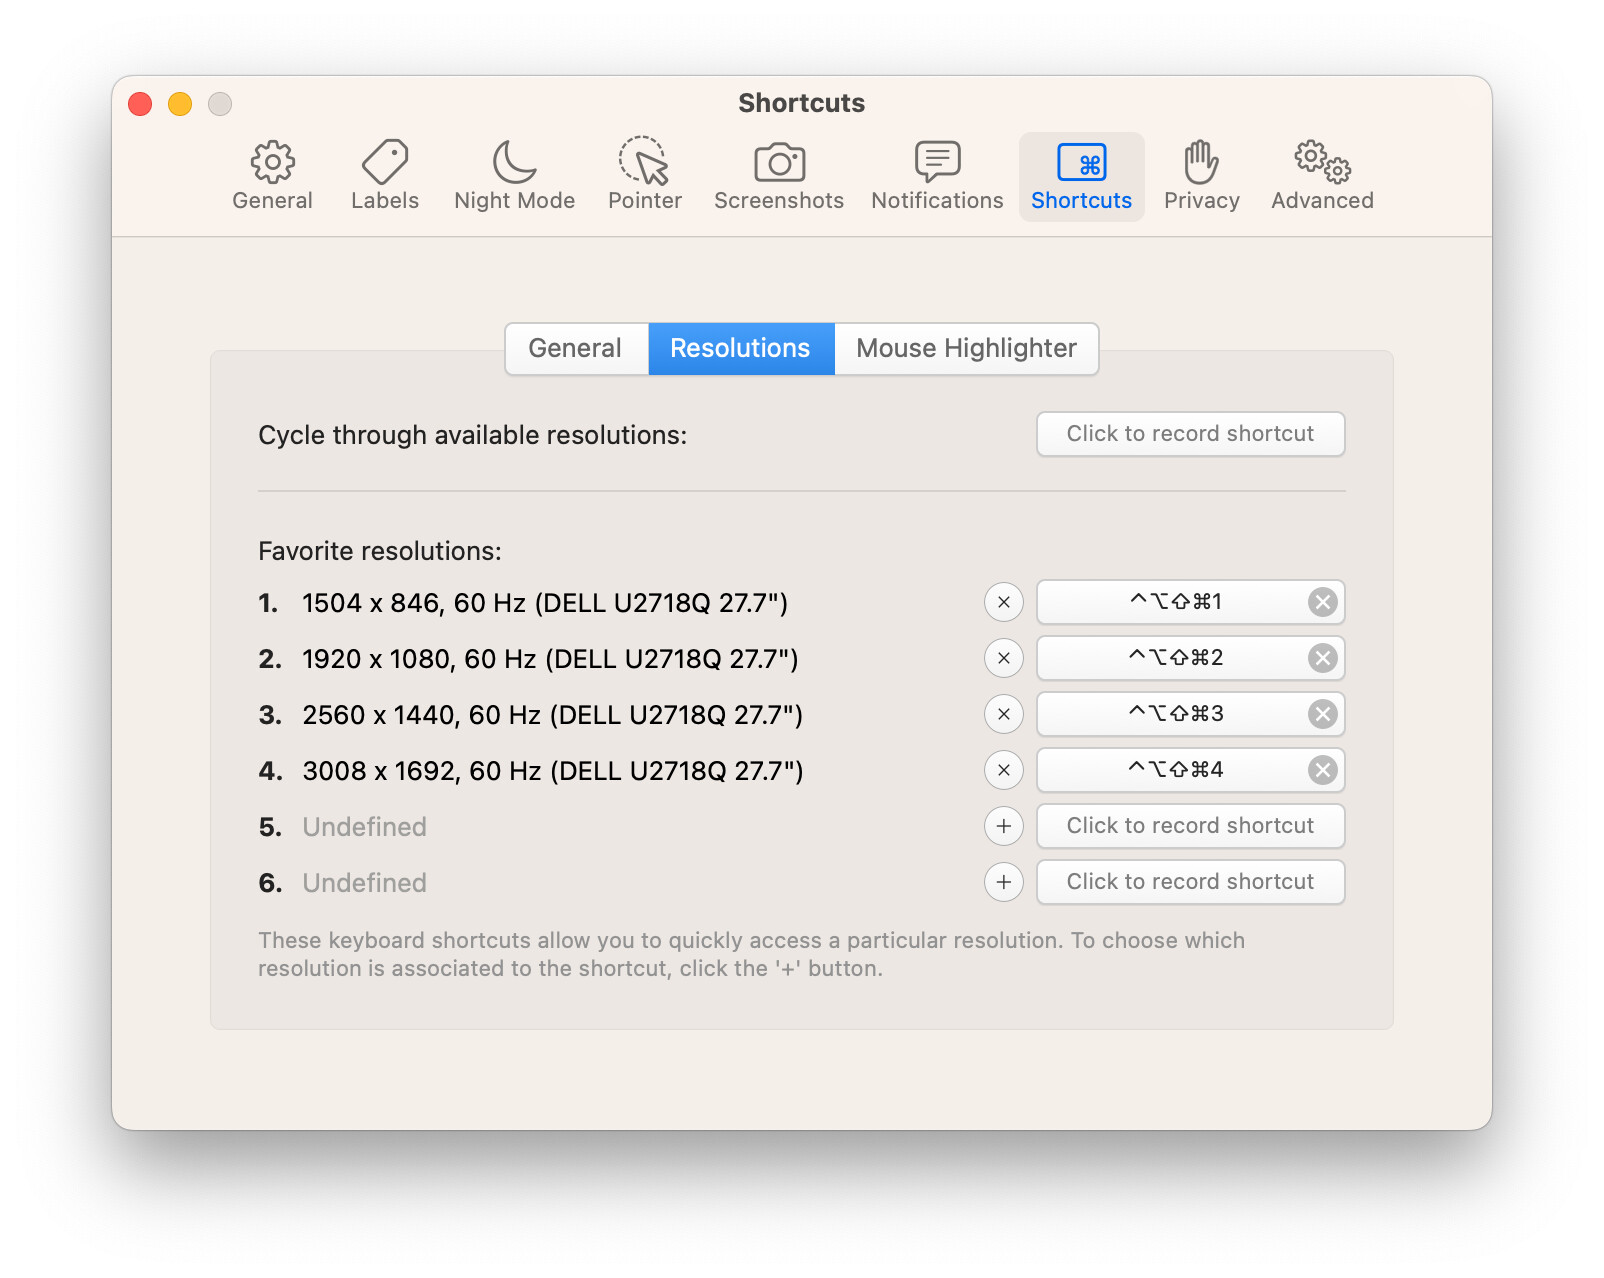Image resolution: width=1604 pixels, height=1278 pixels.
Task: Clear the shortcut ending in 2
Action: click(1322, 658)
